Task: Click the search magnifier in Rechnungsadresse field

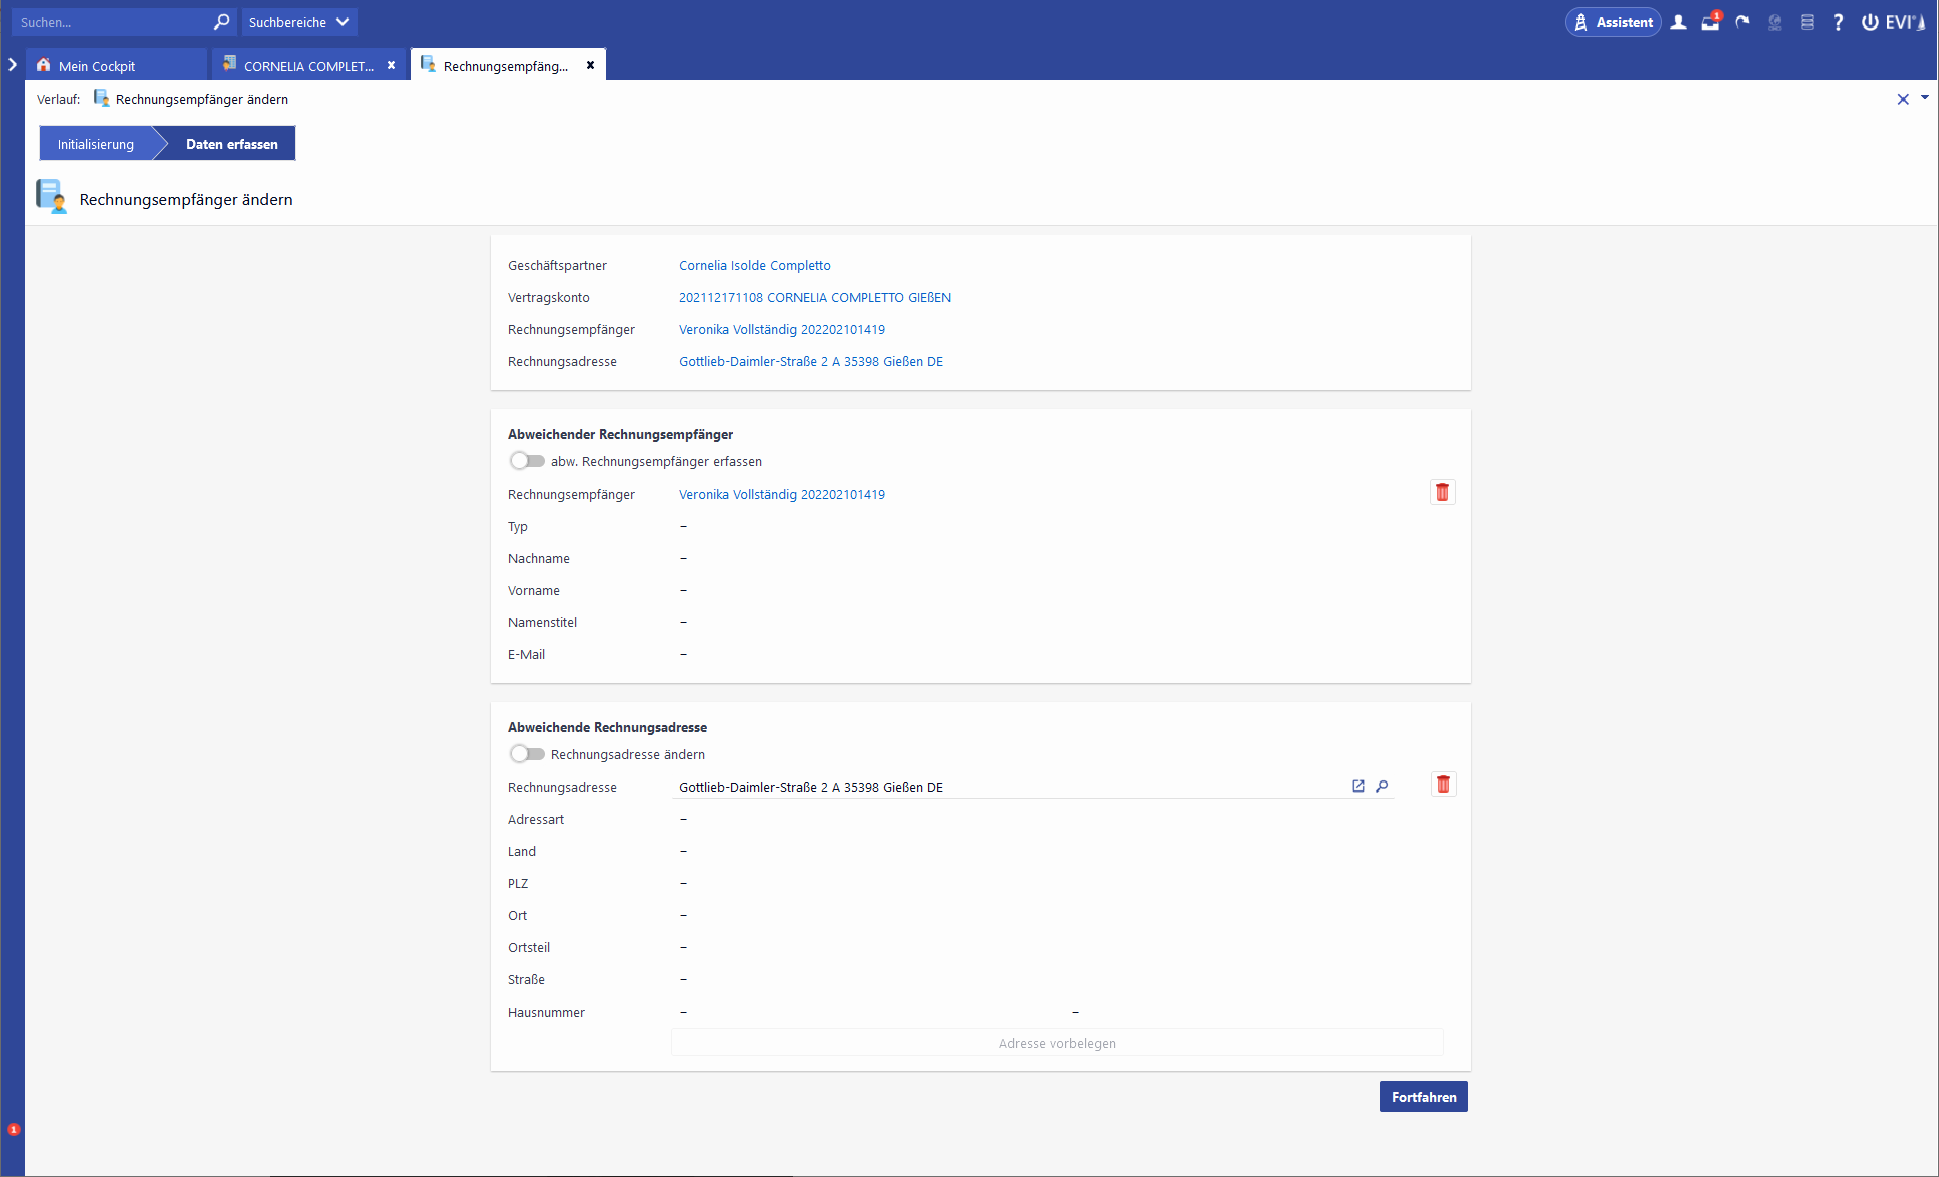Action: click(x=1382, y=786)
